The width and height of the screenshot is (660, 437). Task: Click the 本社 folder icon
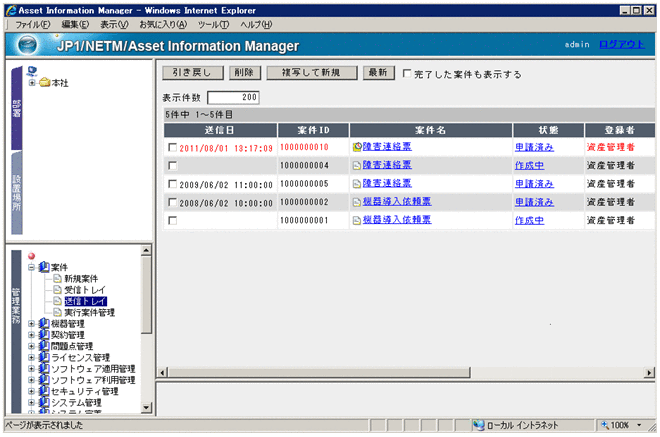tap(45, 83)
